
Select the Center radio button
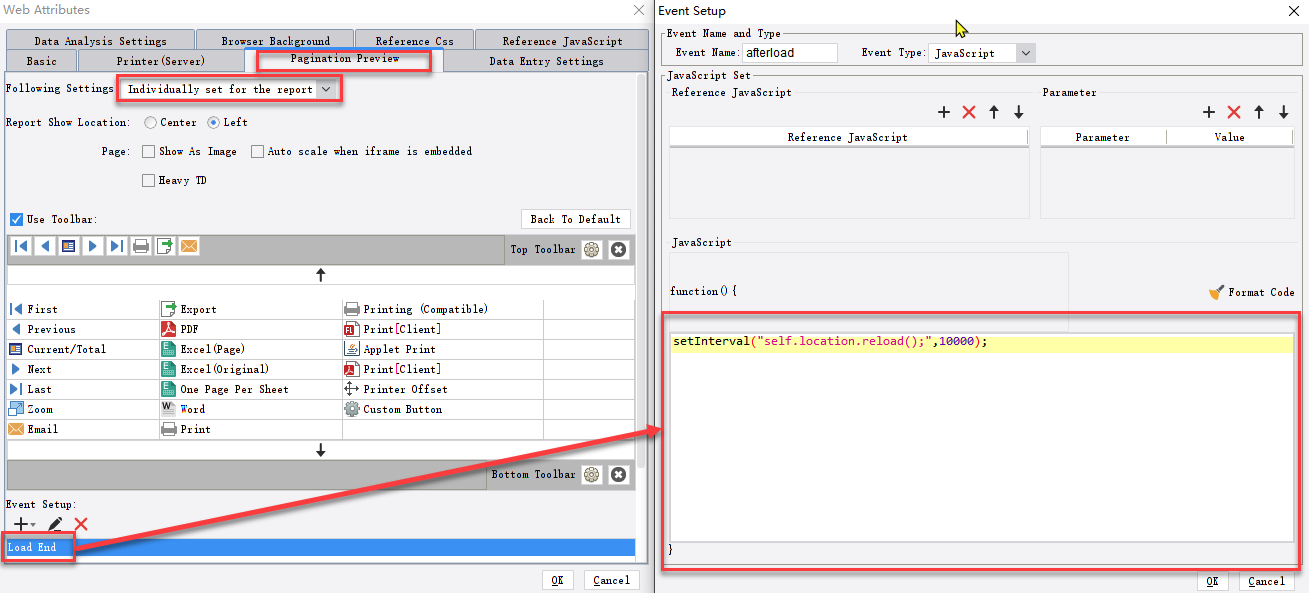point(150,123)
